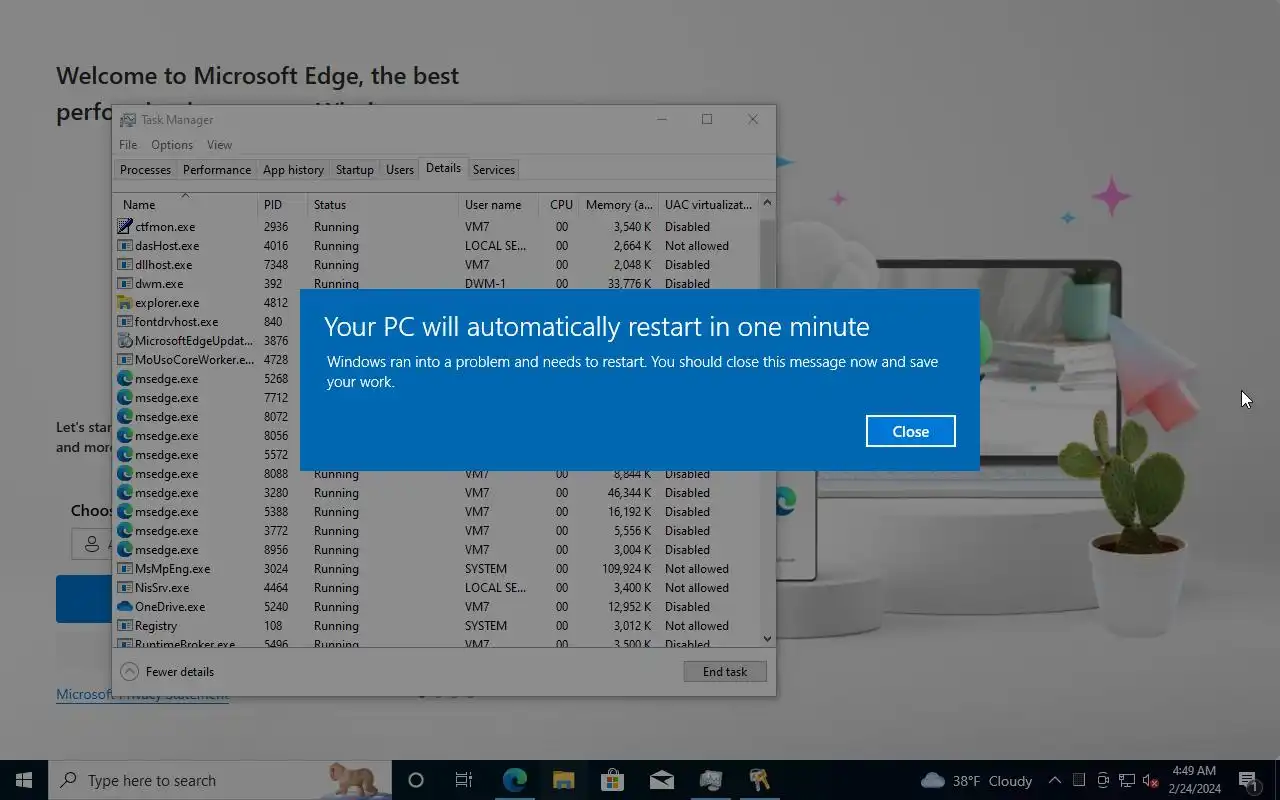This screenshot has height=800, width=1280.
Task: Collapse Task Manager with Fewer details
Action: tap(167, 672)
